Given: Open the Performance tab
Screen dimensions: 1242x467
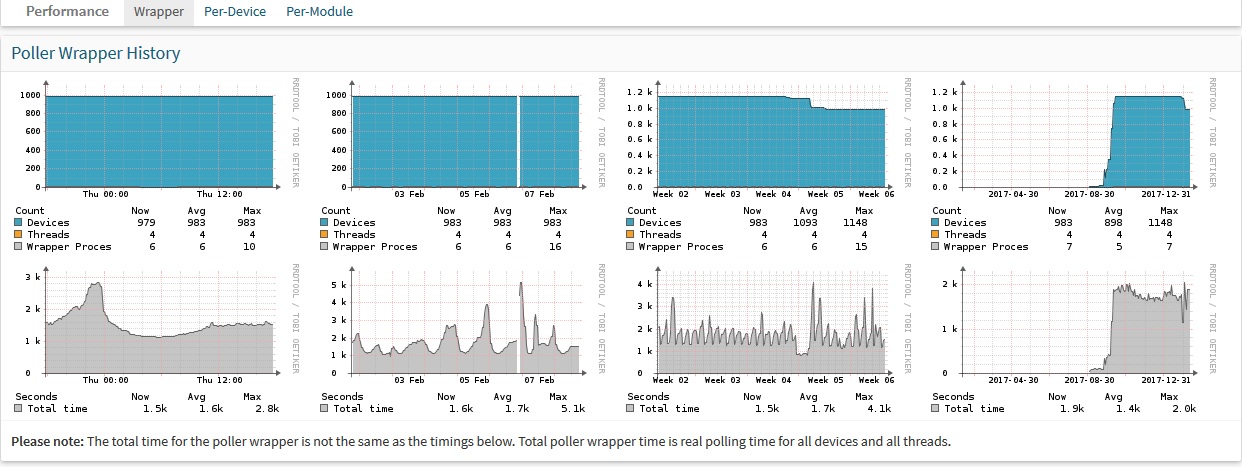Looking at the screenshot, I should (x=67, y=12).
